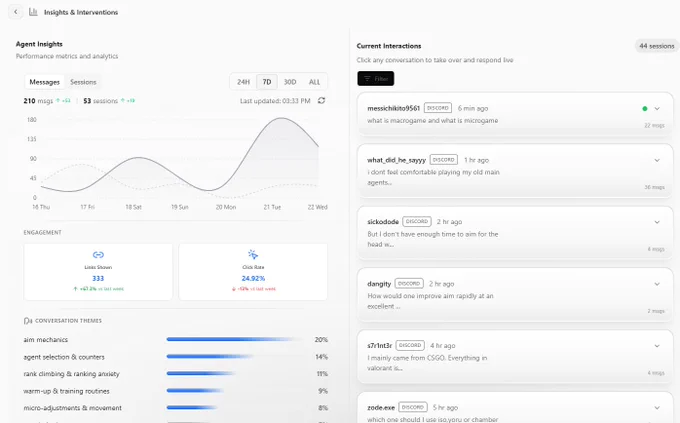Expand the what_did_he_sayyy conversation
The height and width of the screenshot is (423, 680).
[x=657, y=160]
